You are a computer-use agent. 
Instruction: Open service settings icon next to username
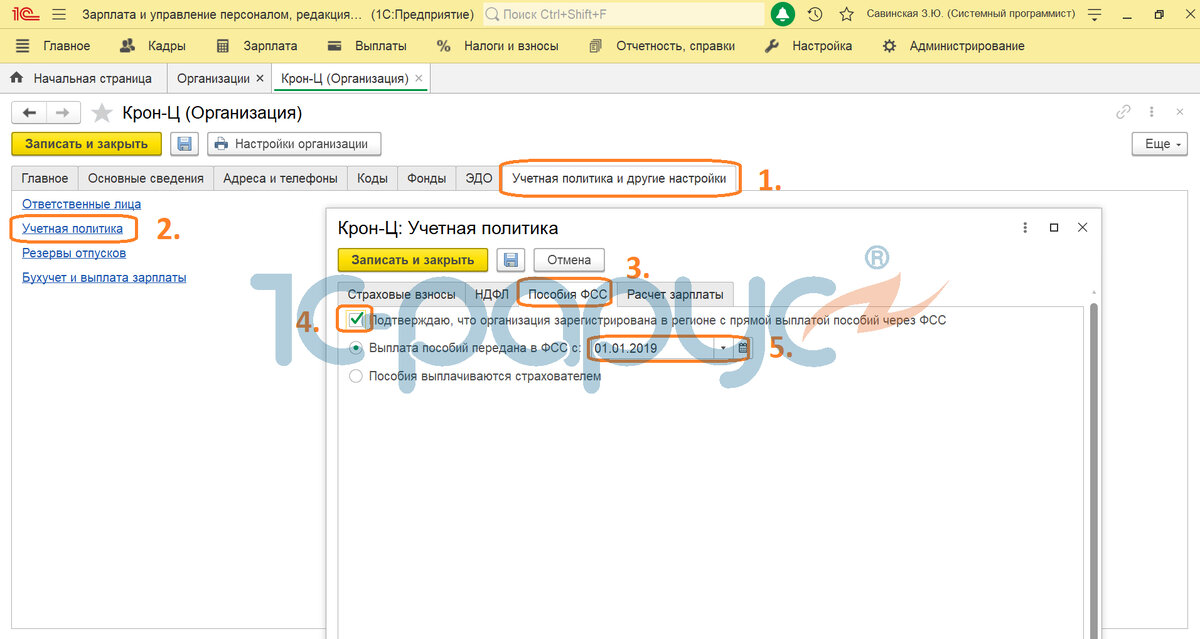click(x=1095, y=14)
